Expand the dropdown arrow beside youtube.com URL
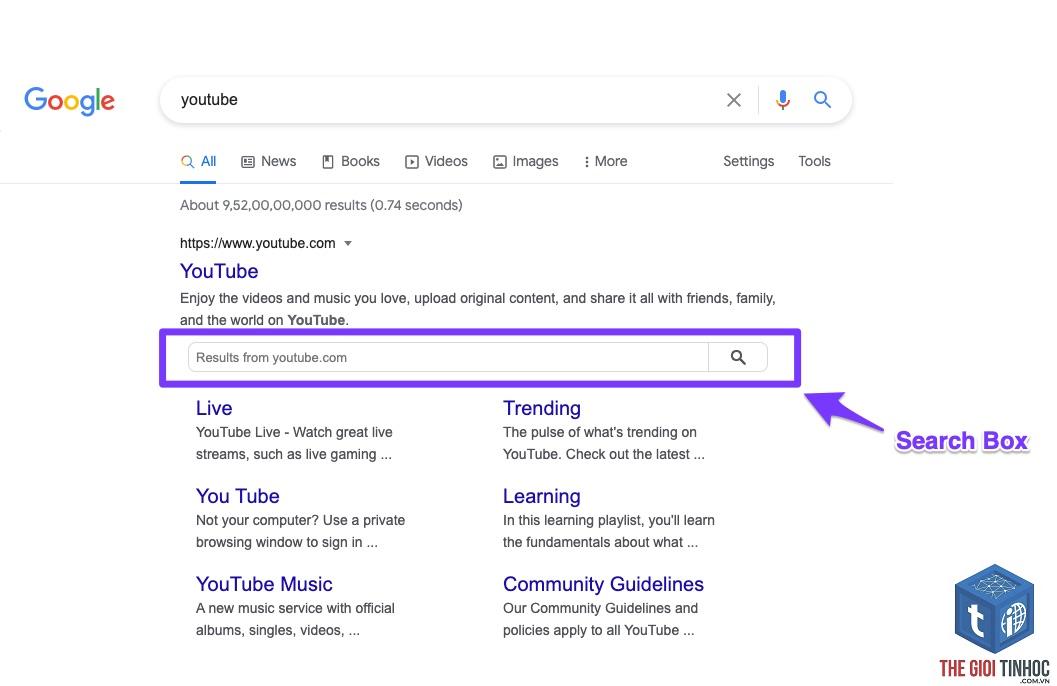This screenshot has height=686, width=1057. (348, 243)
